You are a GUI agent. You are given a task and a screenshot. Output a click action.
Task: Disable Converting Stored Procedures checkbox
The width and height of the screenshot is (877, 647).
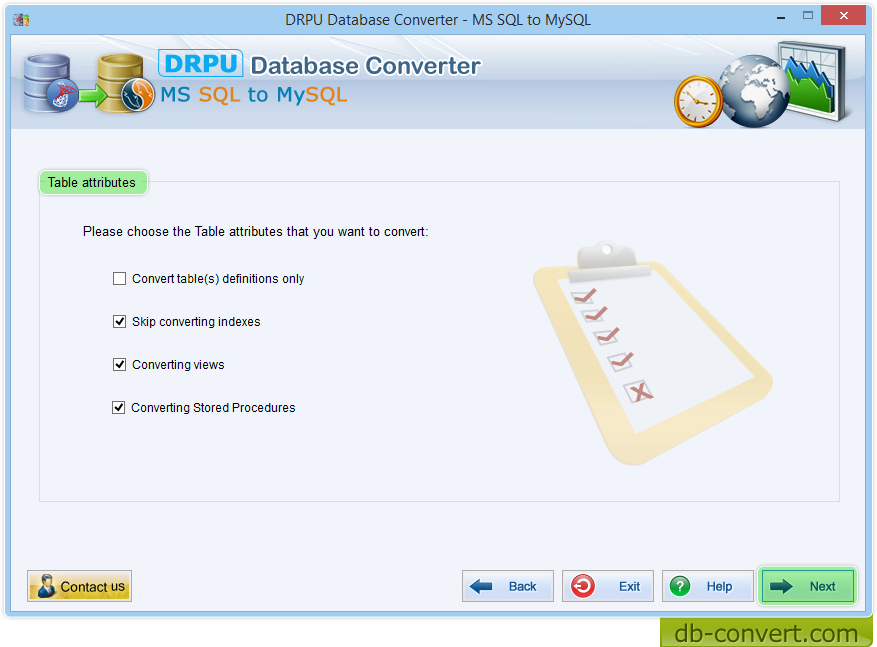coord(119,408)
